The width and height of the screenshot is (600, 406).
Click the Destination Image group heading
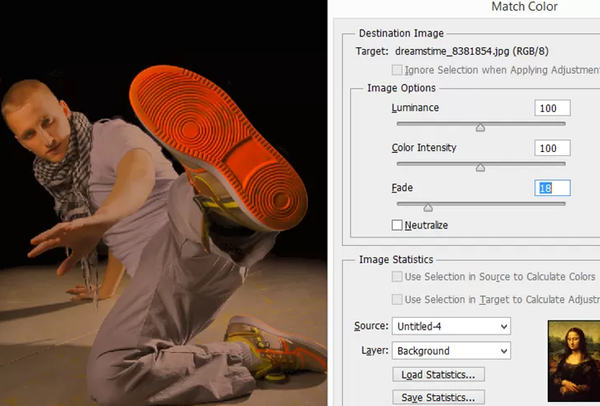[401, 33]
